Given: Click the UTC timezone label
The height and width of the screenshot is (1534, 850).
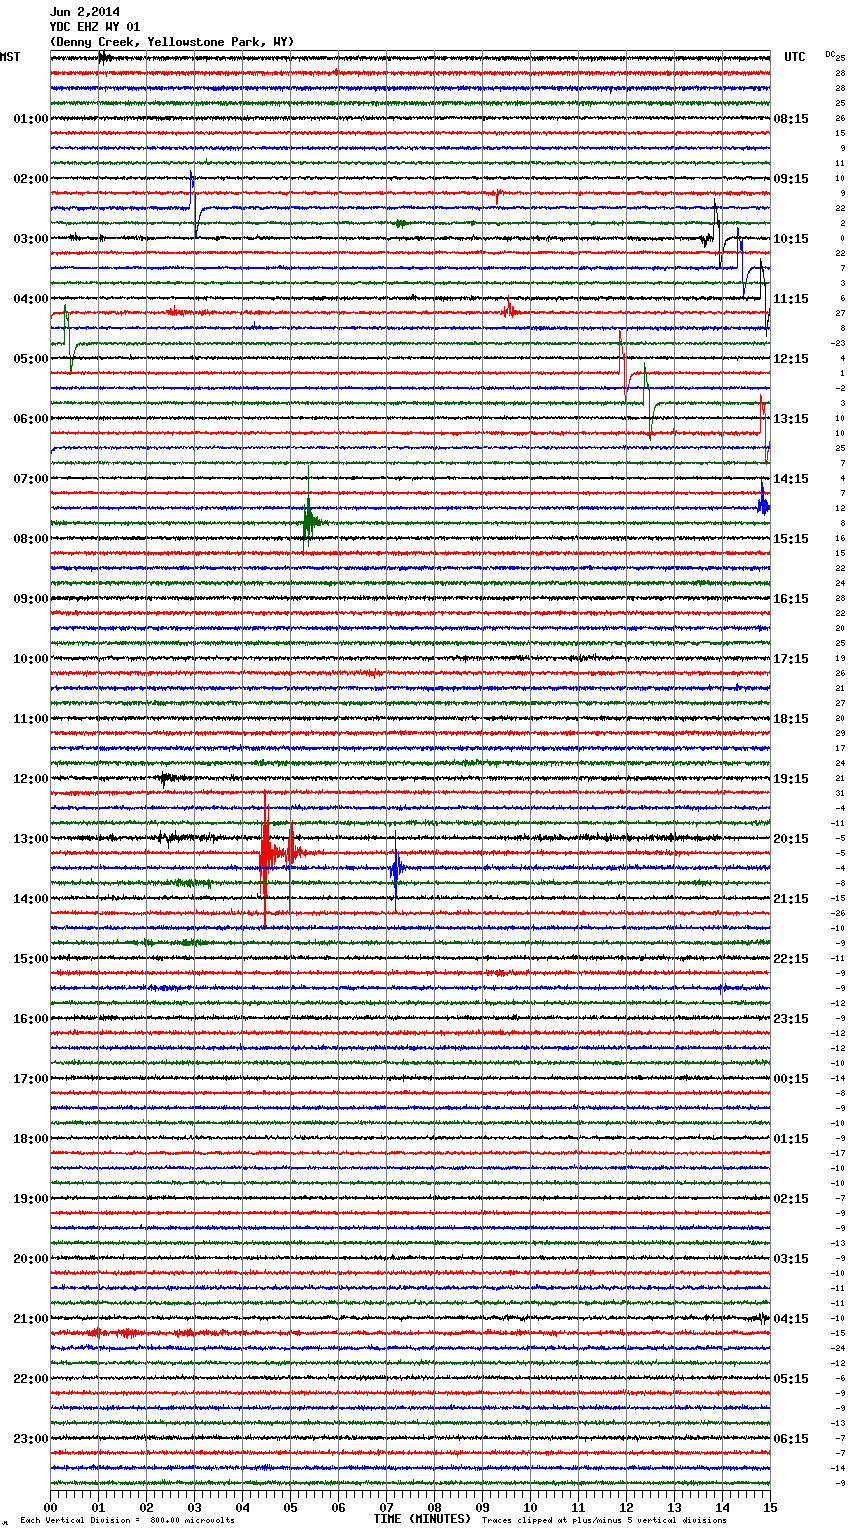Looking at the screenshot, I should click(x=794, y=57).
